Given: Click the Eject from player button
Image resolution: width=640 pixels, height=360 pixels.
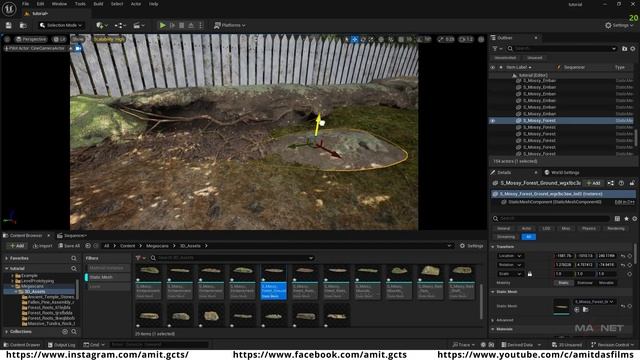Looking at the screenshot, I should click(191, 25).
